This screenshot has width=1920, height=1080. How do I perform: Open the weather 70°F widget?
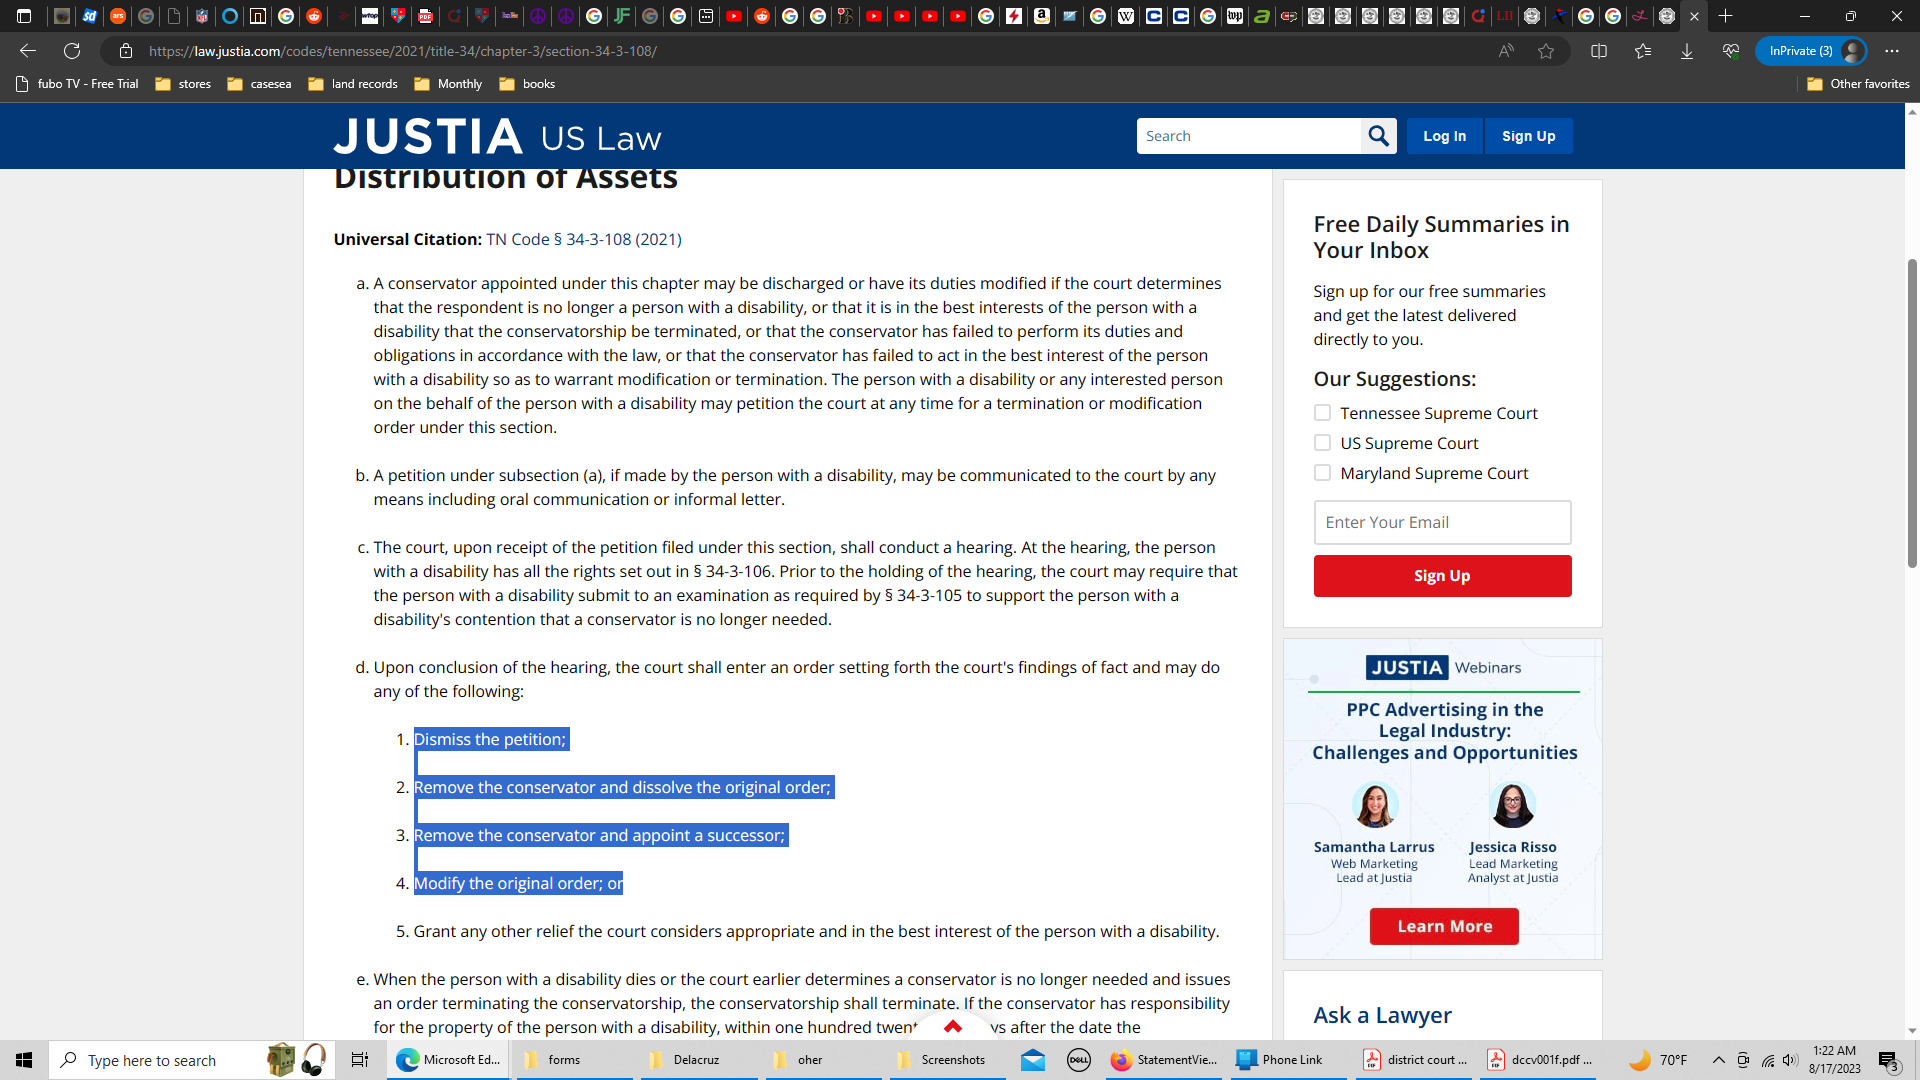click(x=1659, y=1060)
